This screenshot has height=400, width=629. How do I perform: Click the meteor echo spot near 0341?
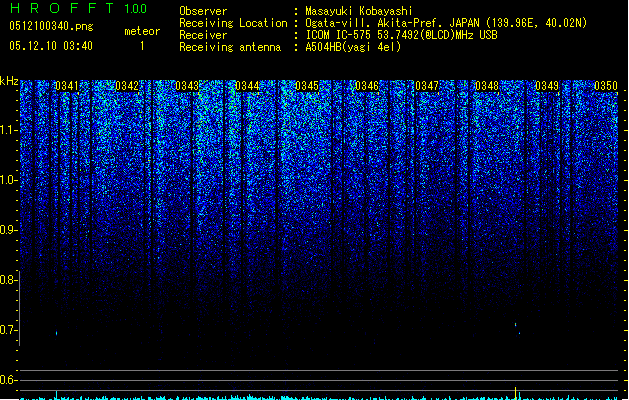point(57,333)
